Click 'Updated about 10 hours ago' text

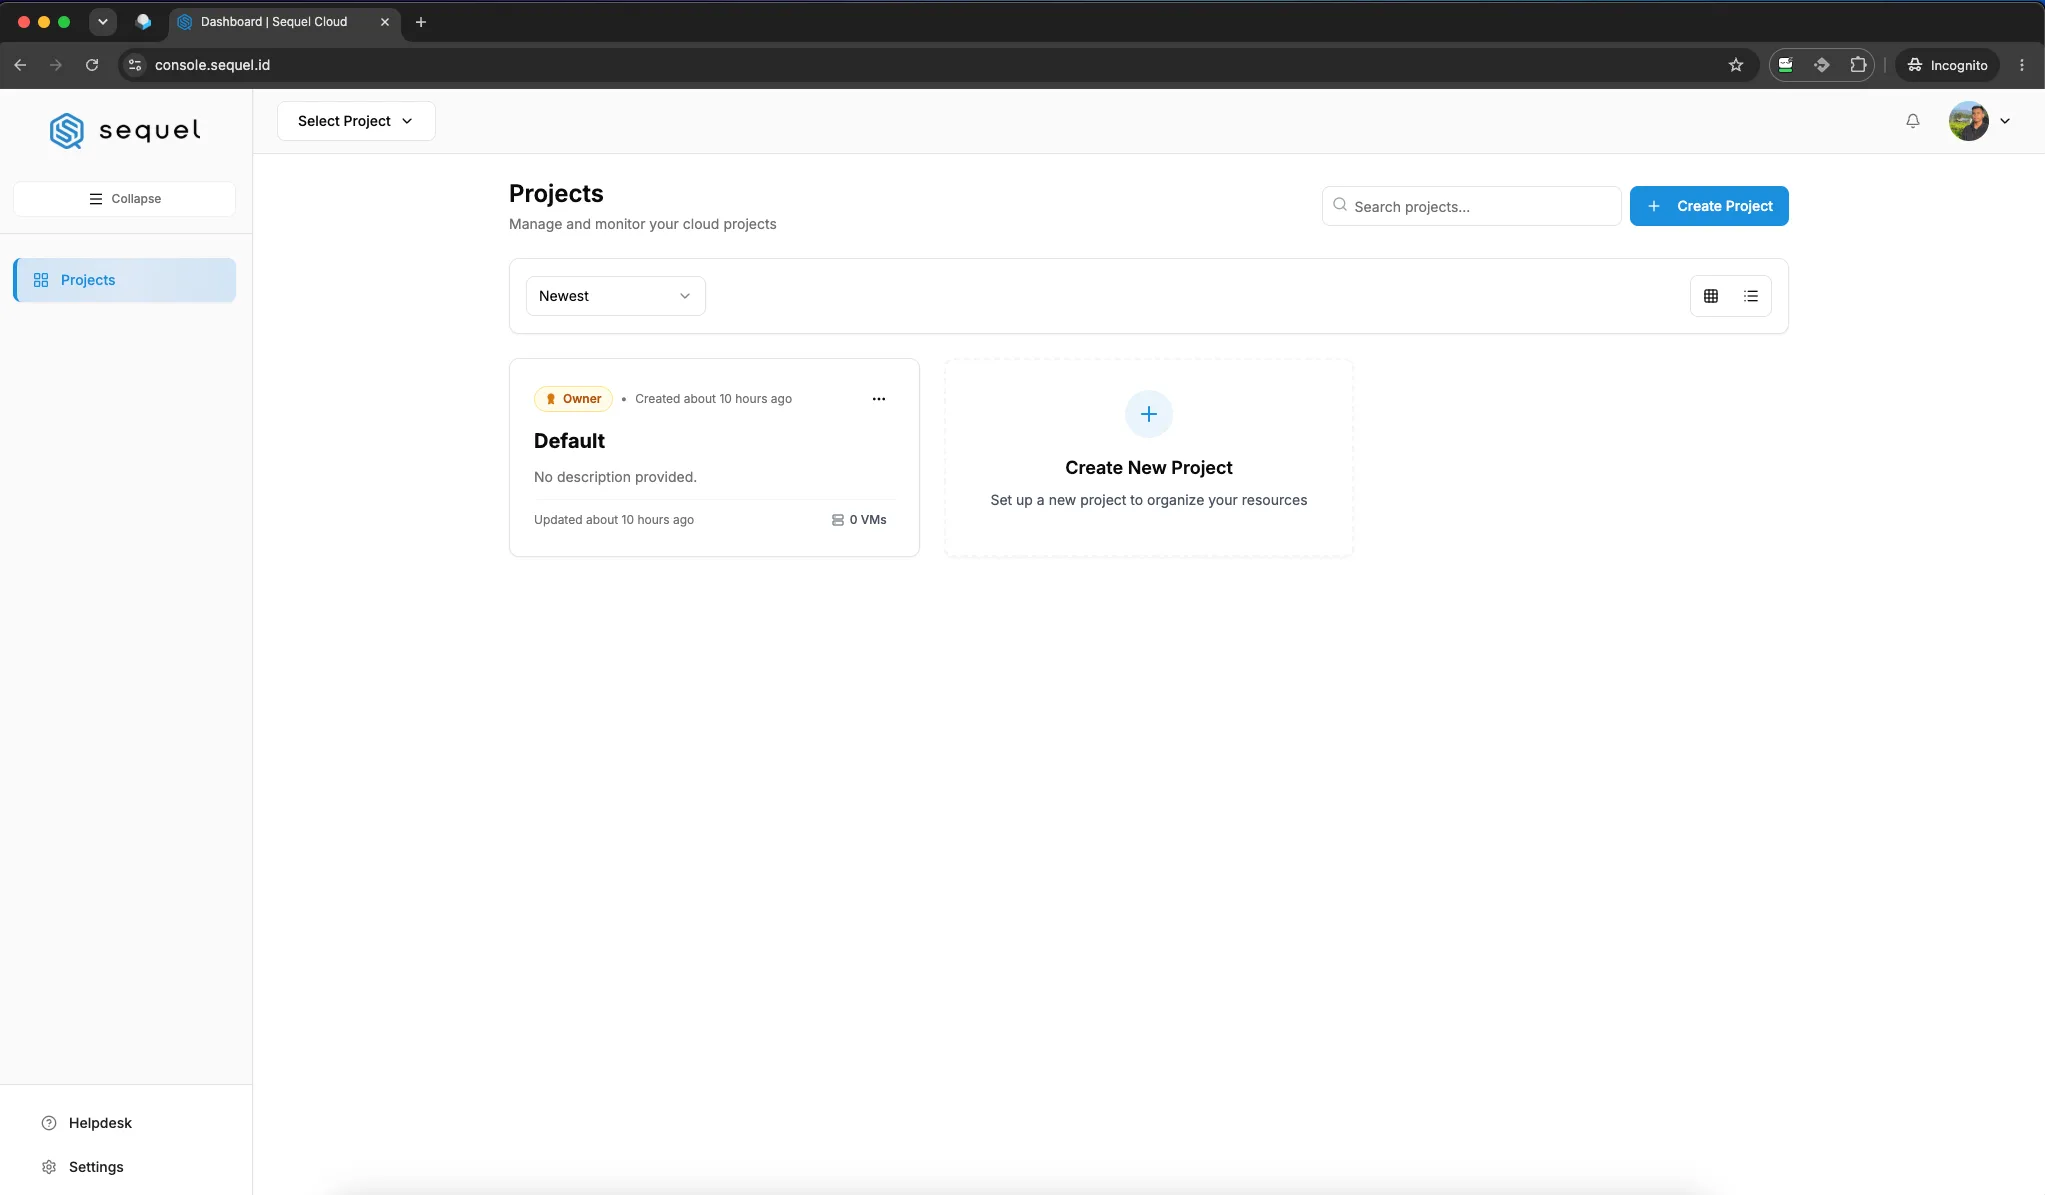[x=614, y=520]
